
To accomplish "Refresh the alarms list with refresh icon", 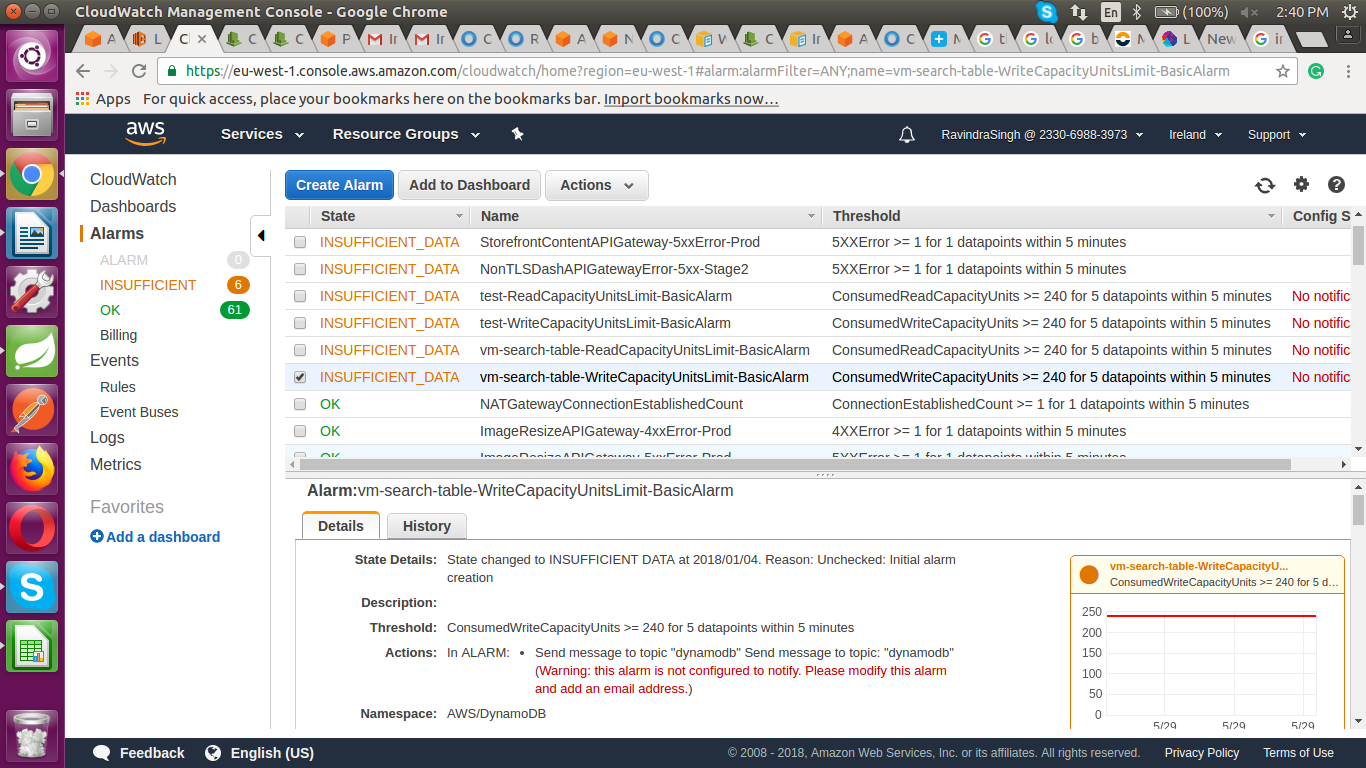I will pos(1265,185).
